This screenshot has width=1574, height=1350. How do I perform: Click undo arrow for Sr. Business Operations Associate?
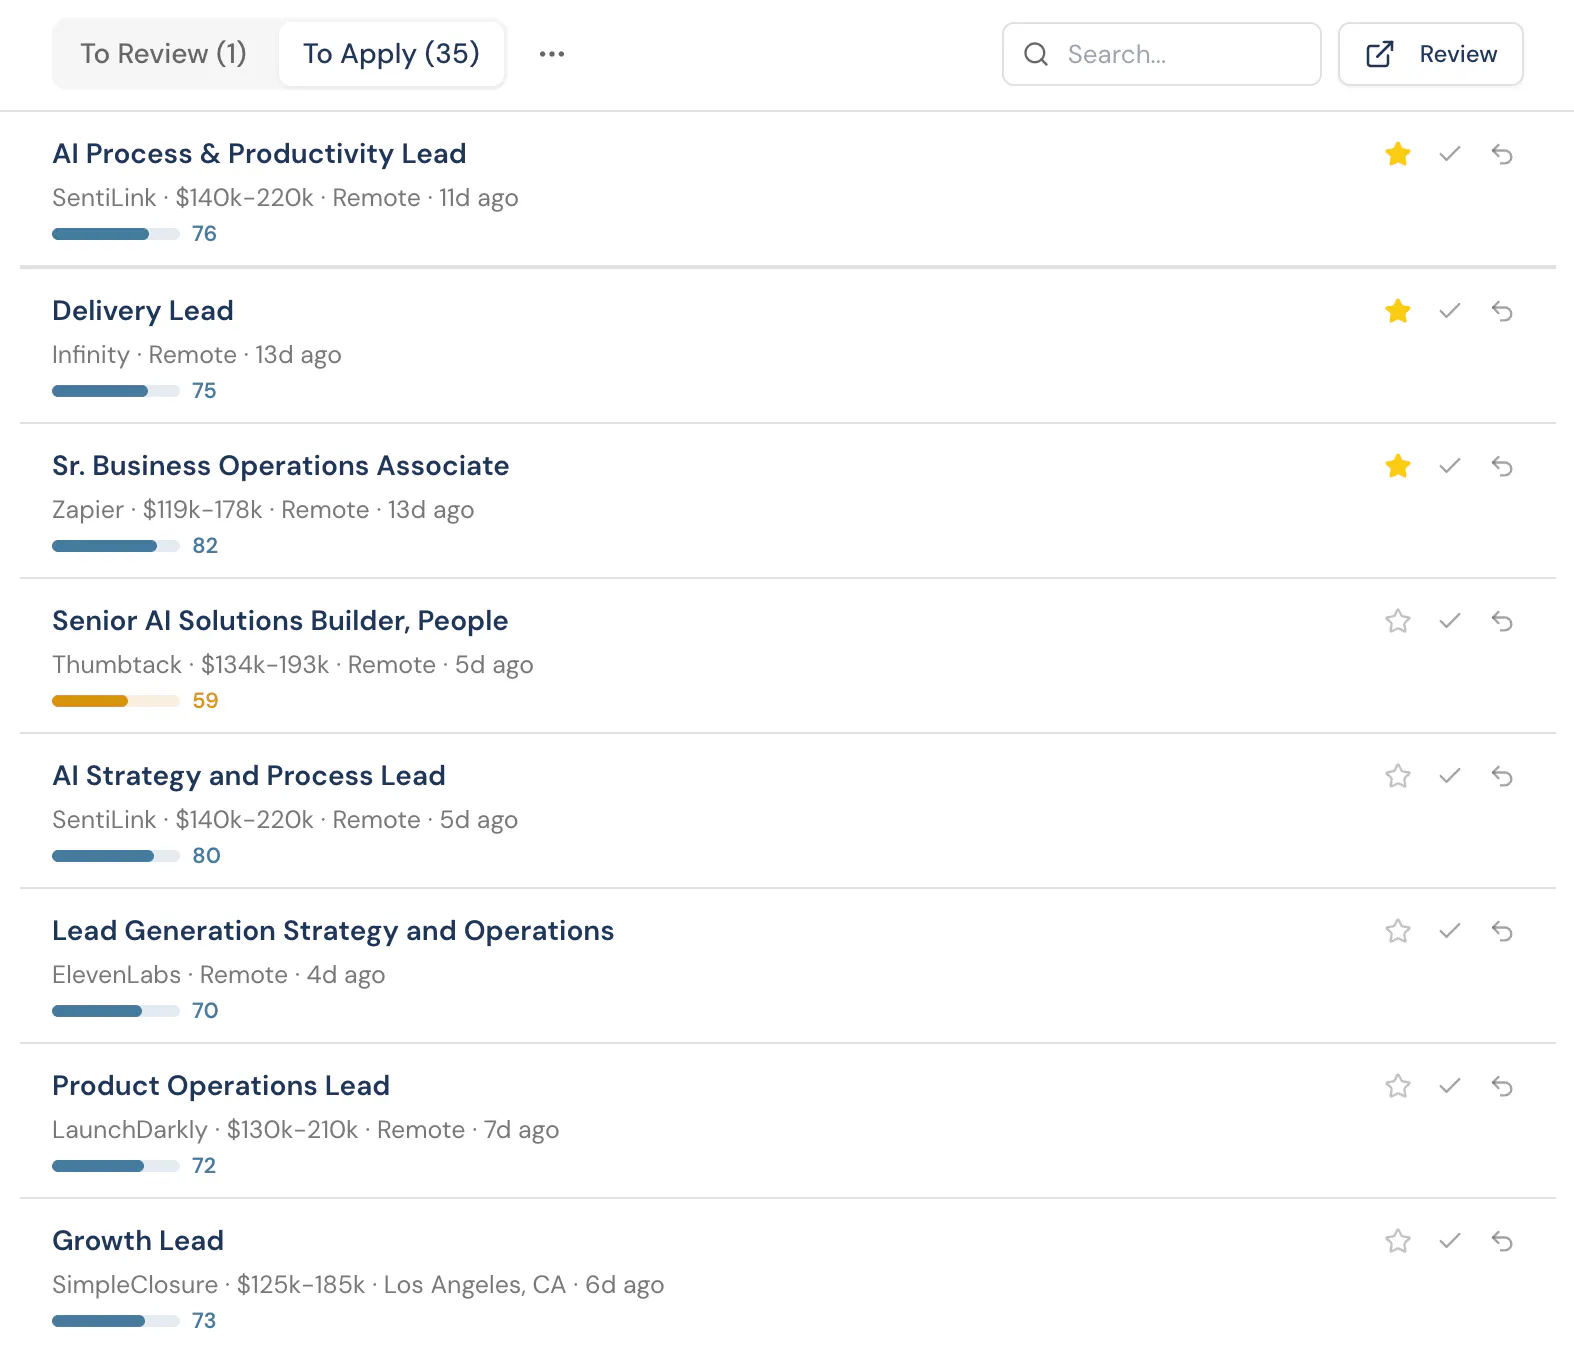1502,466
